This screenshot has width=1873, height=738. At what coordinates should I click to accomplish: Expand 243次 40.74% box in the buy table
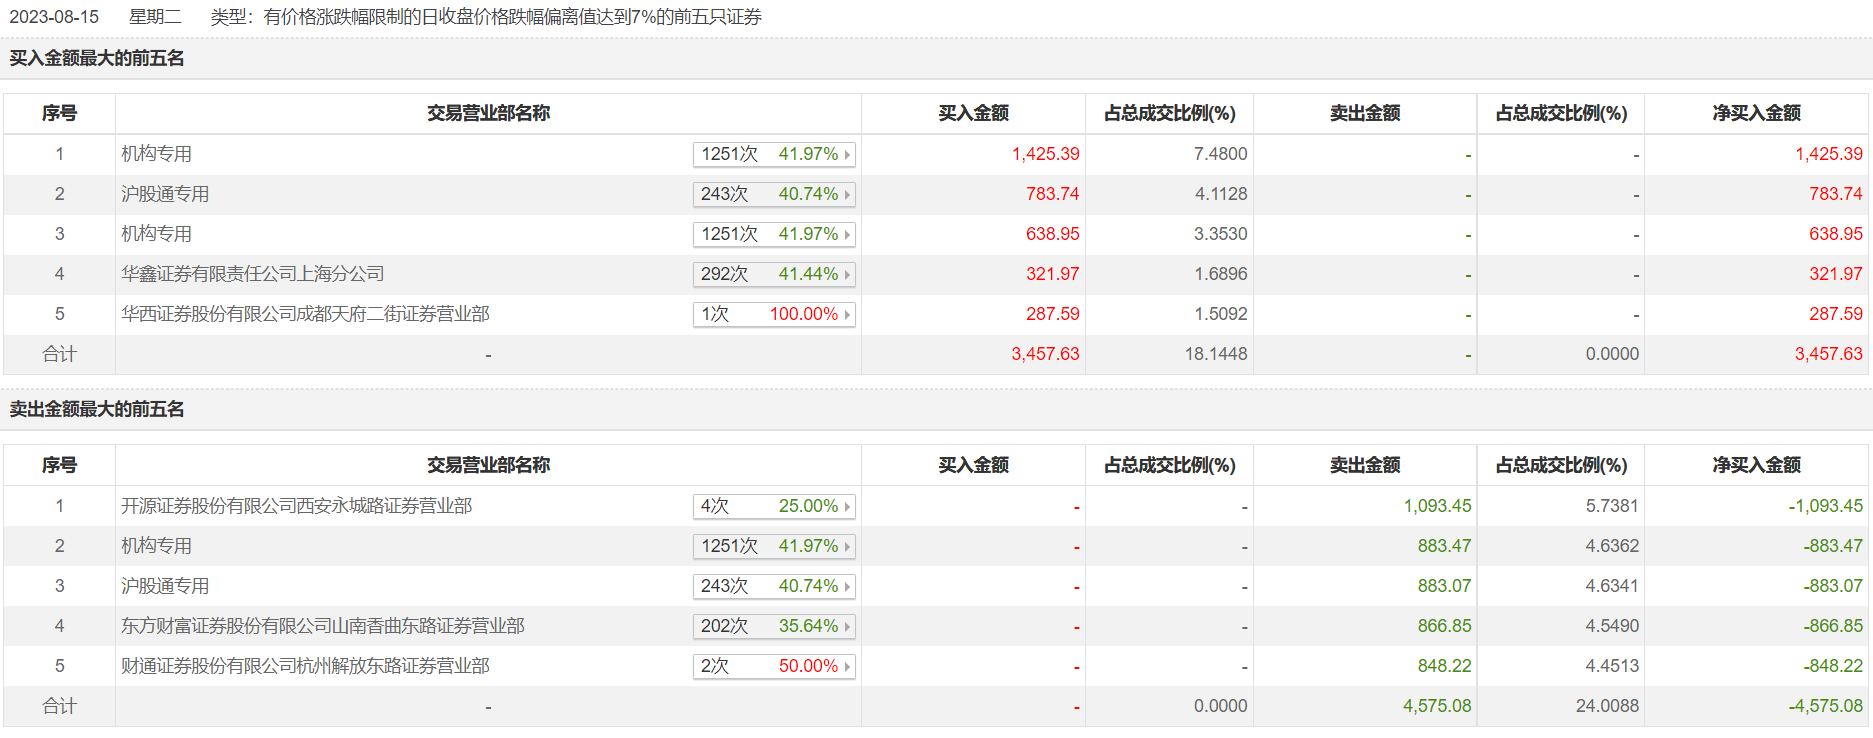coord(774,194)
